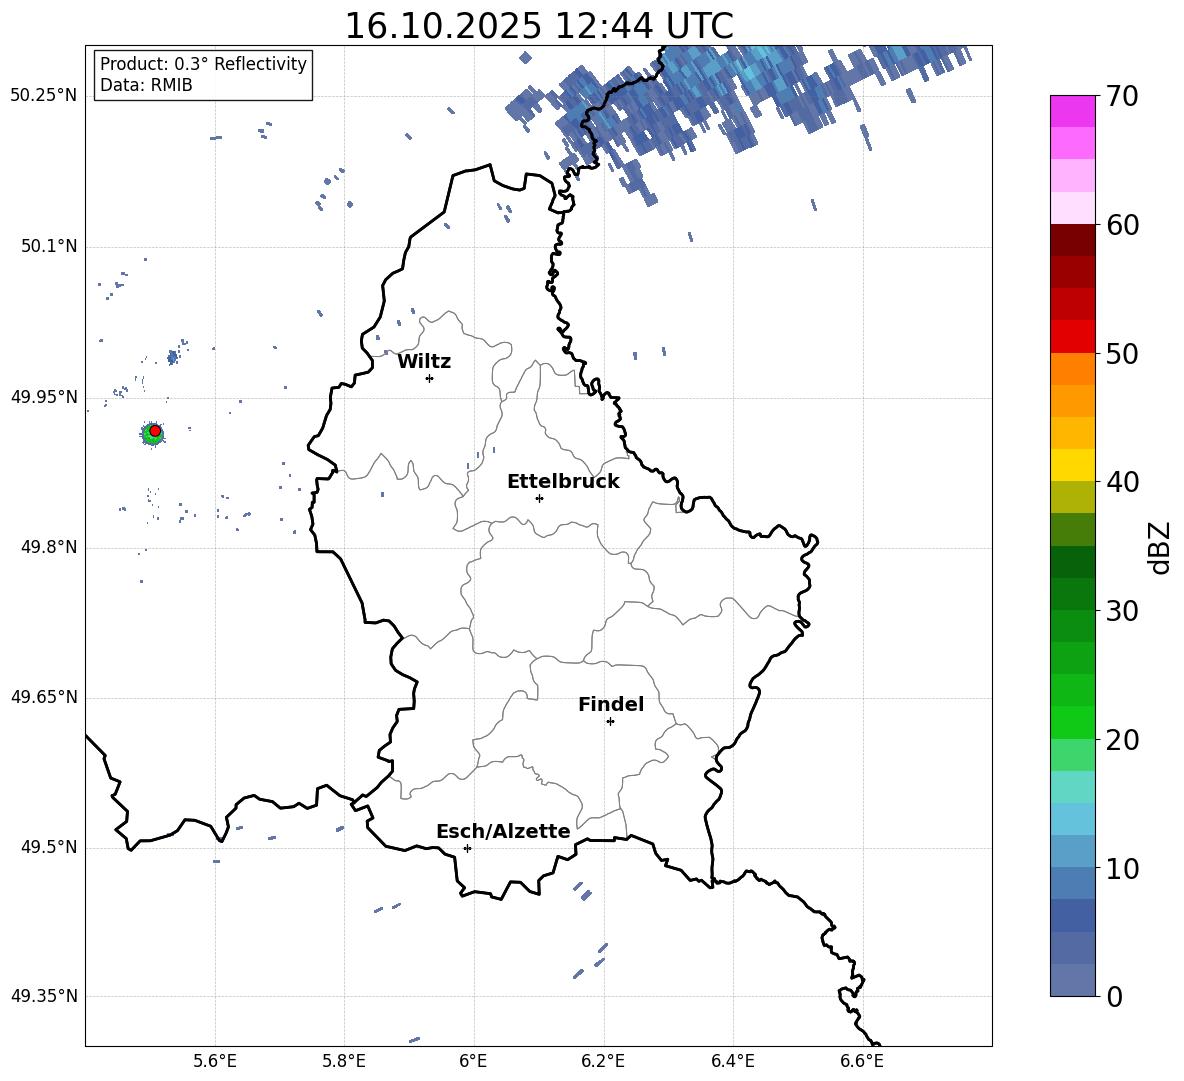Click the colorbar tick label 0

pyautogui.click(x=1114, y=996)
